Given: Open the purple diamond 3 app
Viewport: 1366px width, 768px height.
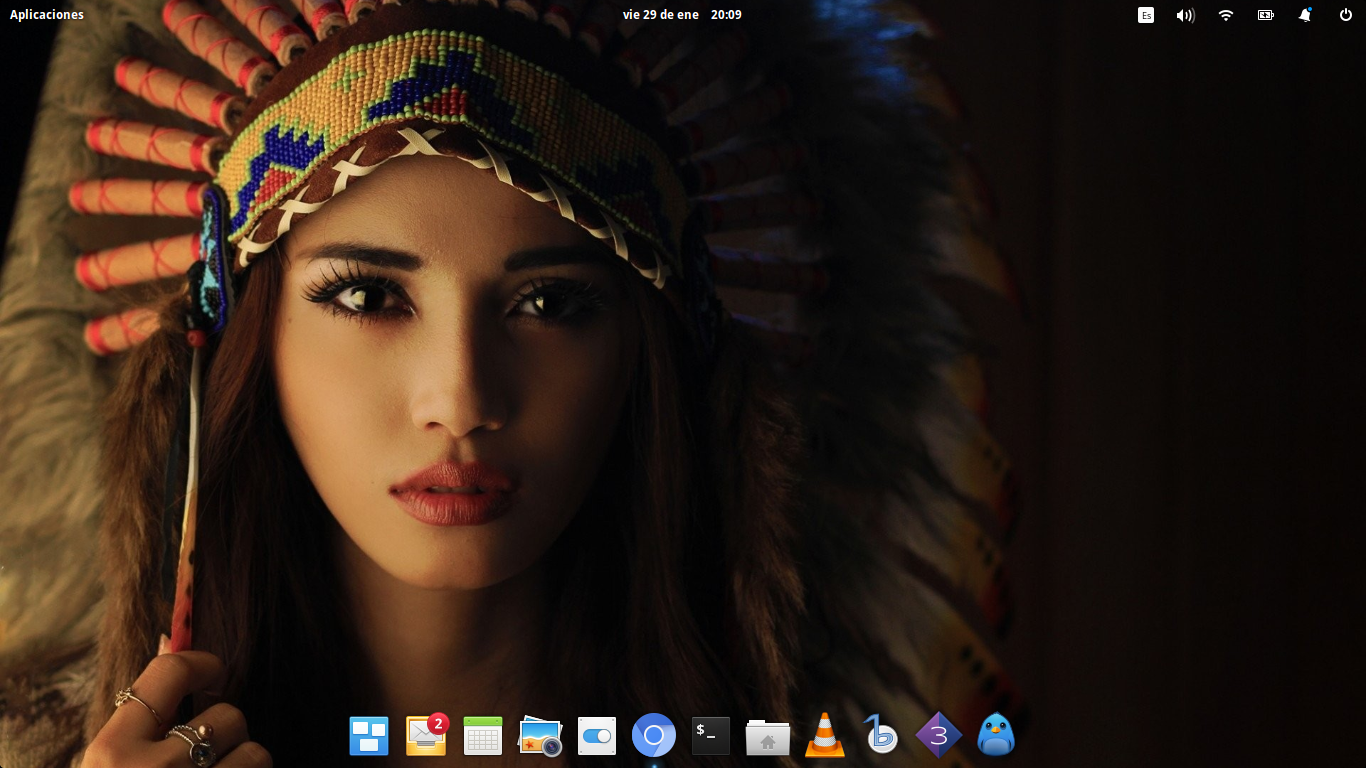Looking at the screenshot, I should point(939,735).
